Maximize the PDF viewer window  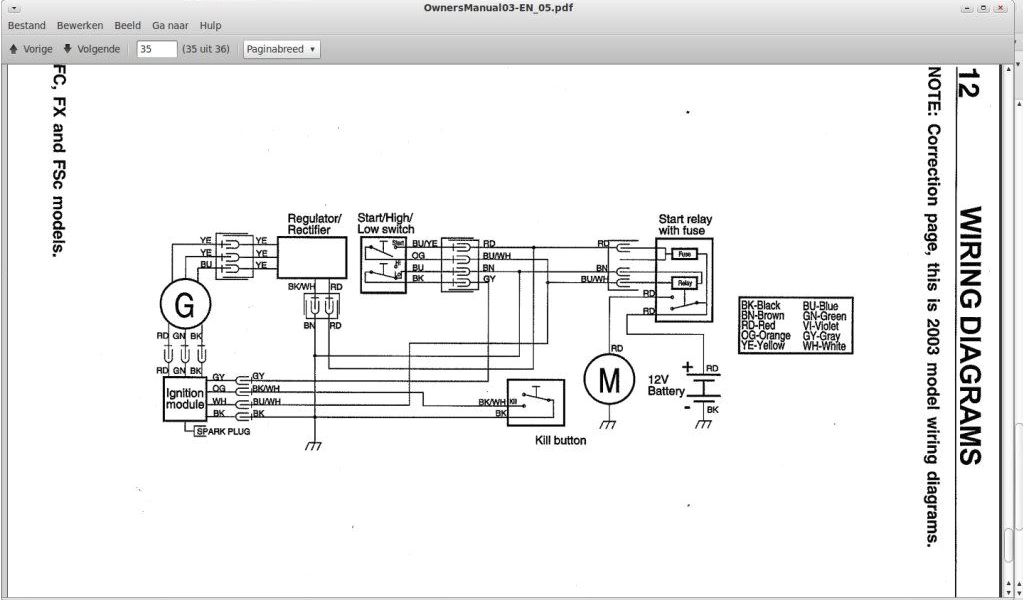click(984, 8)
